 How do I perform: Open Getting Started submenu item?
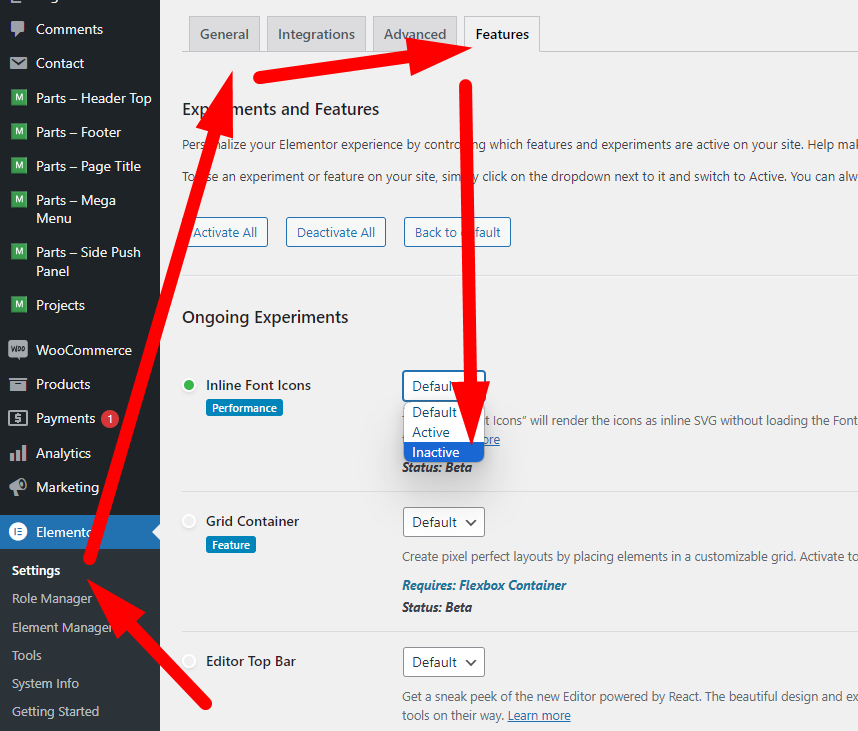click(x=56, y=711)
